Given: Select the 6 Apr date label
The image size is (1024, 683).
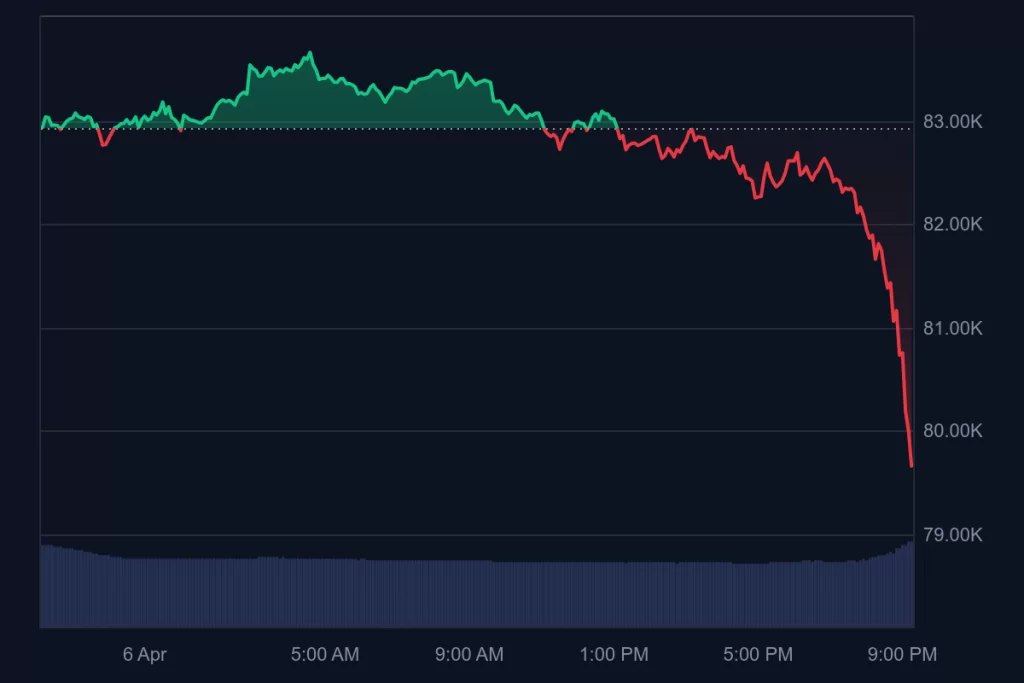Looking at the screenshot, I should tap(144, 655).
